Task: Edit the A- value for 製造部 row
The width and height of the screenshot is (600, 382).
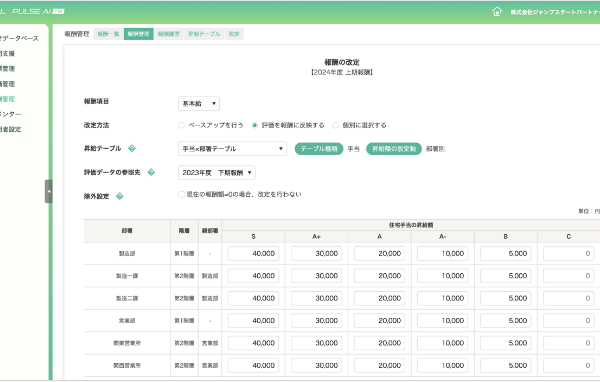Action: tap(442, 253)
